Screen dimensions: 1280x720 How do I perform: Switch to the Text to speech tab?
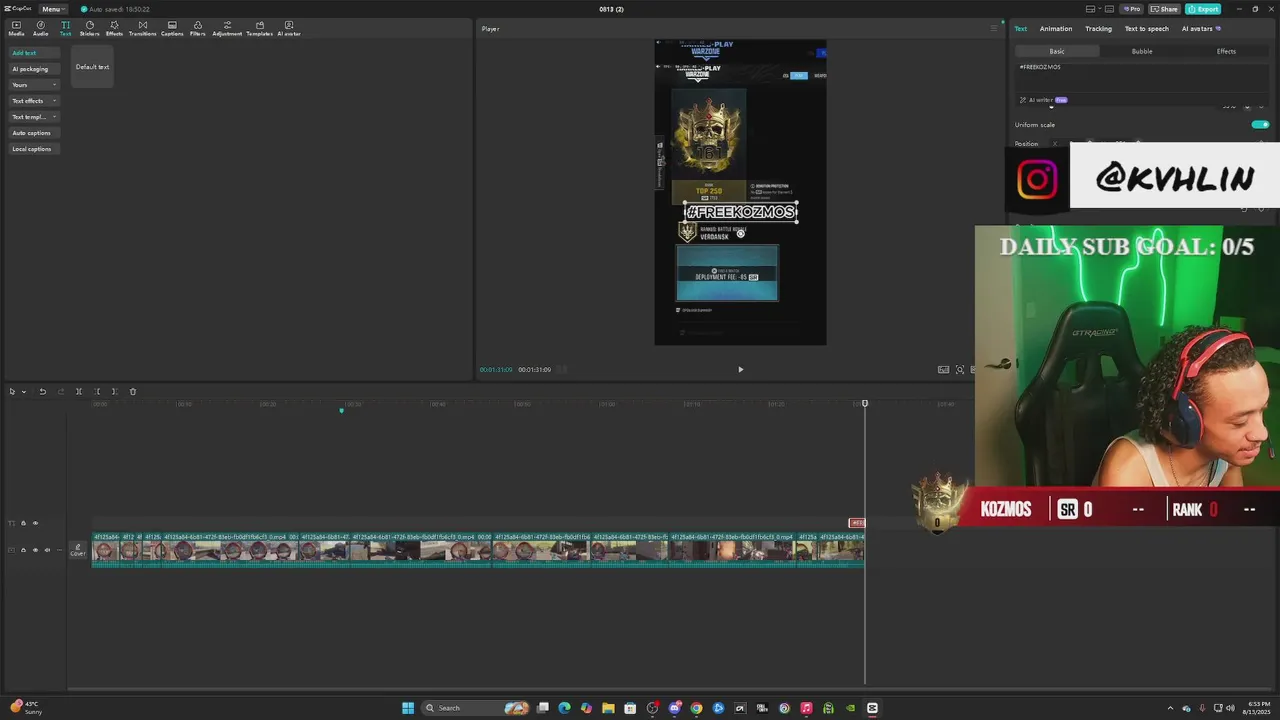(1146, 28)
